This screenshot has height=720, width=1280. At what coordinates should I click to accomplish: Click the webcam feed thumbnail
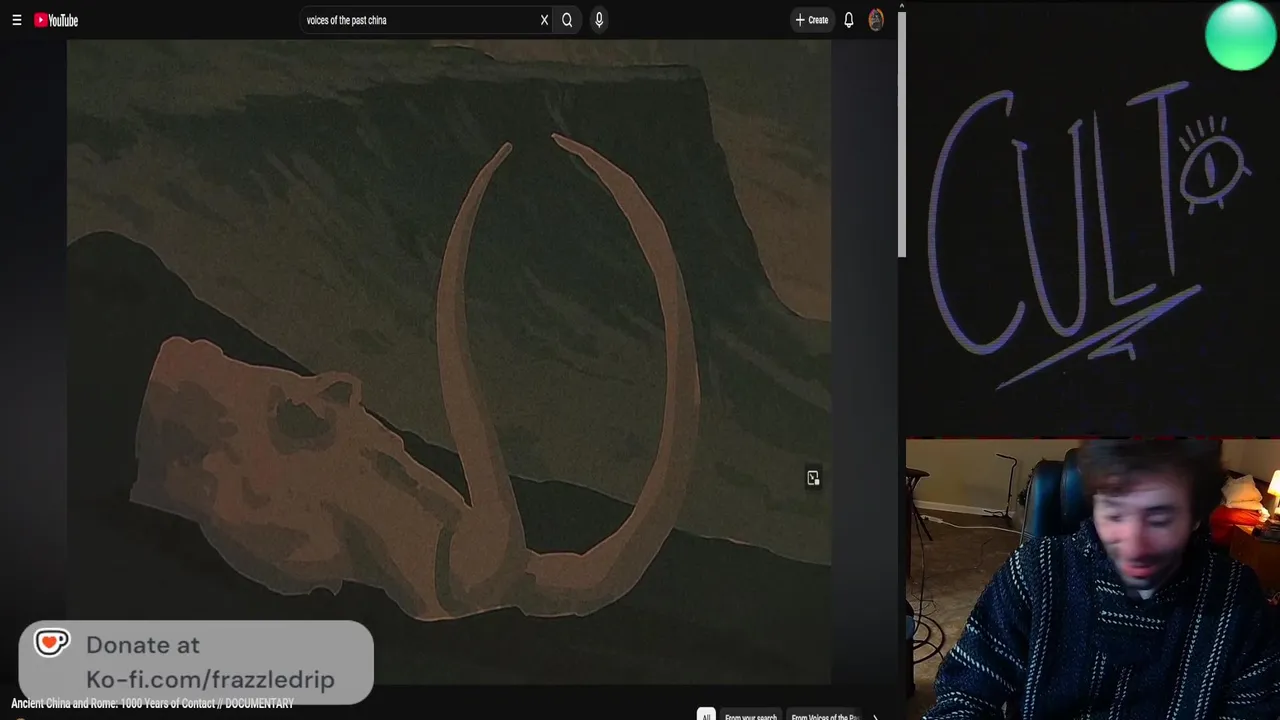click(1093, 579)
